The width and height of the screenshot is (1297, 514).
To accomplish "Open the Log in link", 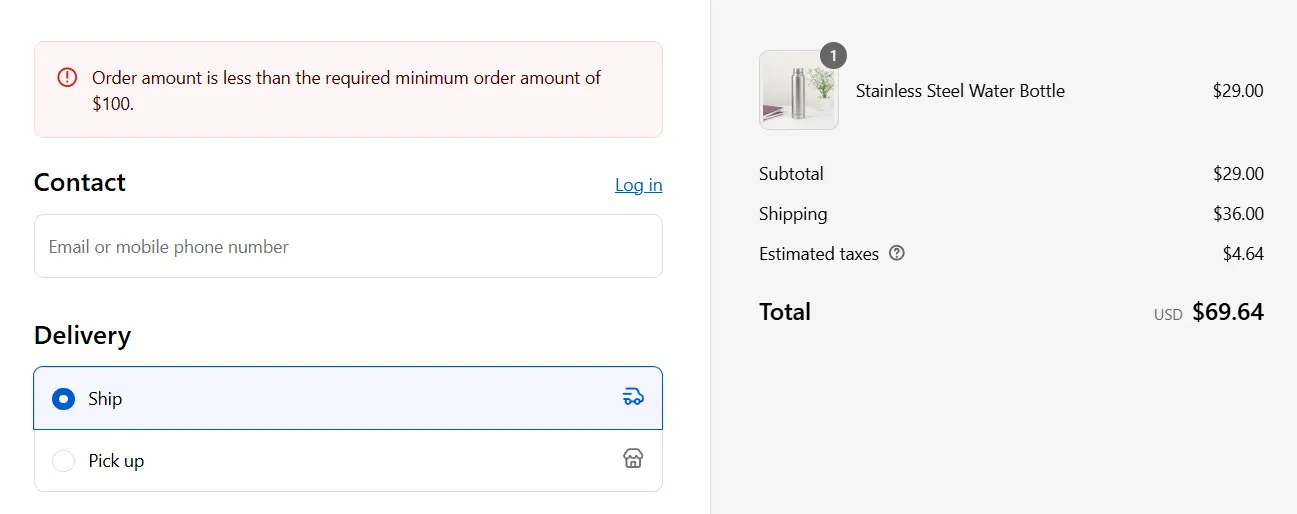I will point(638,185).
